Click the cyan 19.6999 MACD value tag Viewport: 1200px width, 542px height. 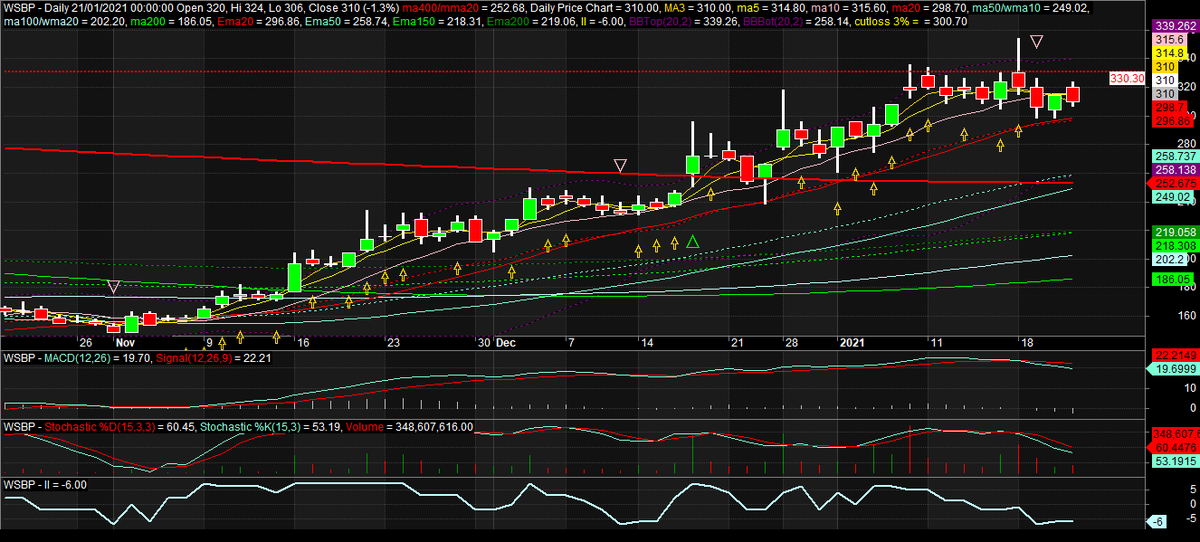pyautogui.click(x=1172, y=368)
